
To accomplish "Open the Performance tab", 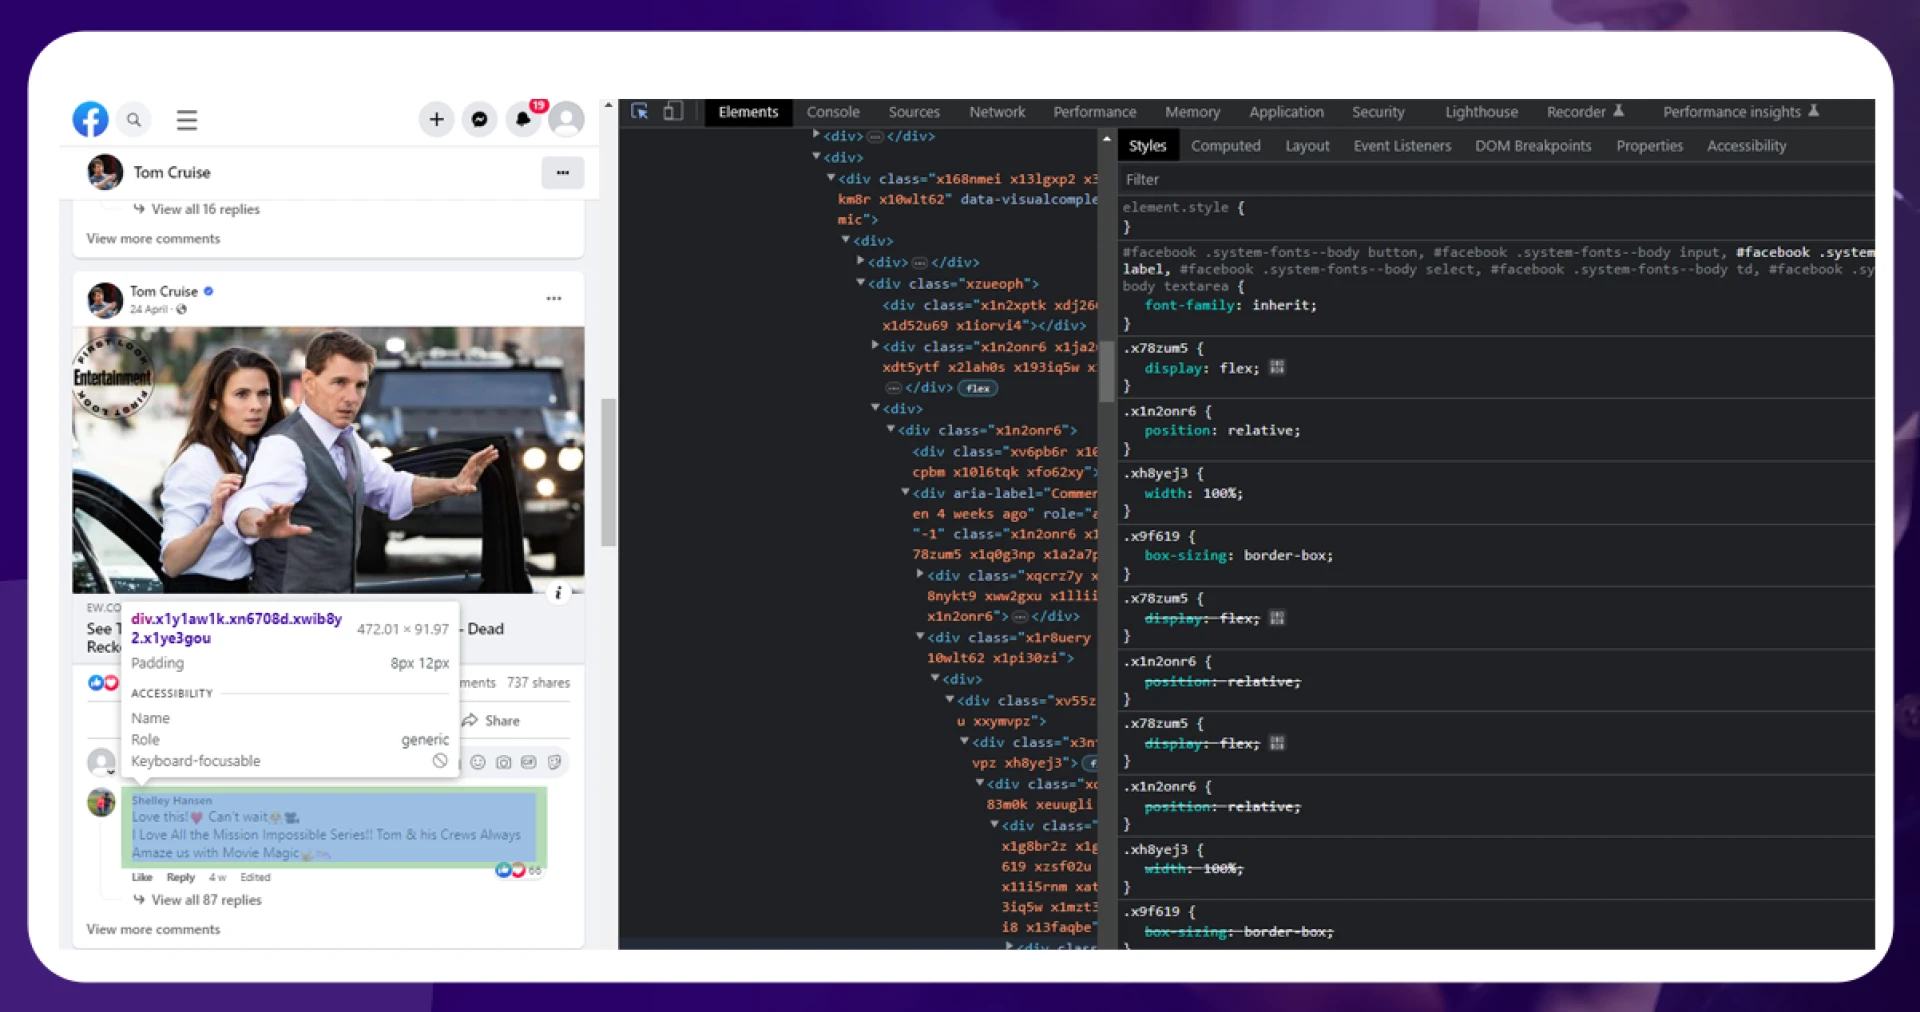I will click(x=1094, y=112).
